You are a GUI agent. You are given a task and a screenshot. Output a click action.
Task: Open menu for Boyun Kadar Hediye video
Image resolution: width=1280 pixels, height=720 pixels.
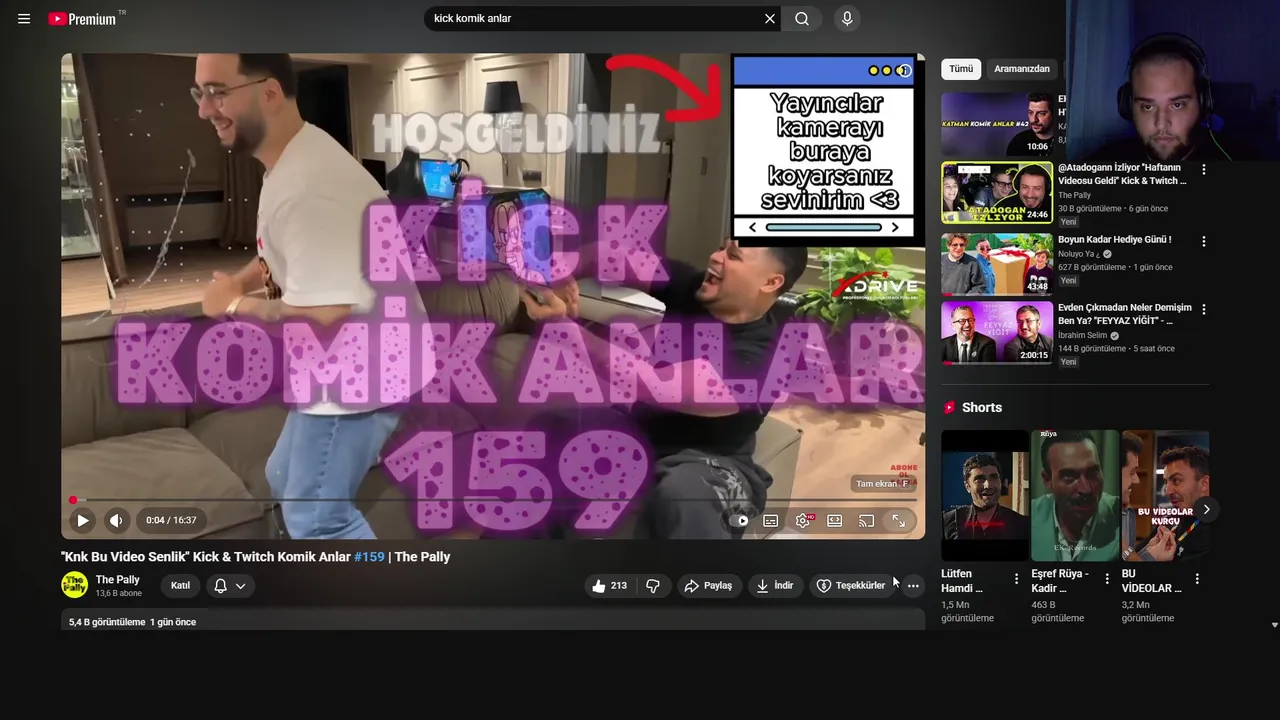point(1204,241)
